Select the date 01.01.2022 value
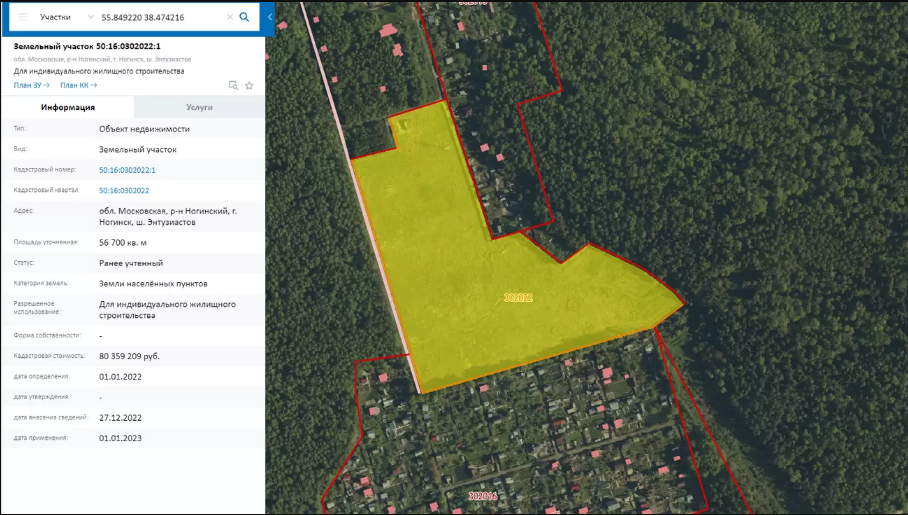This screenshot has height=515, width=908. (120, 377)
